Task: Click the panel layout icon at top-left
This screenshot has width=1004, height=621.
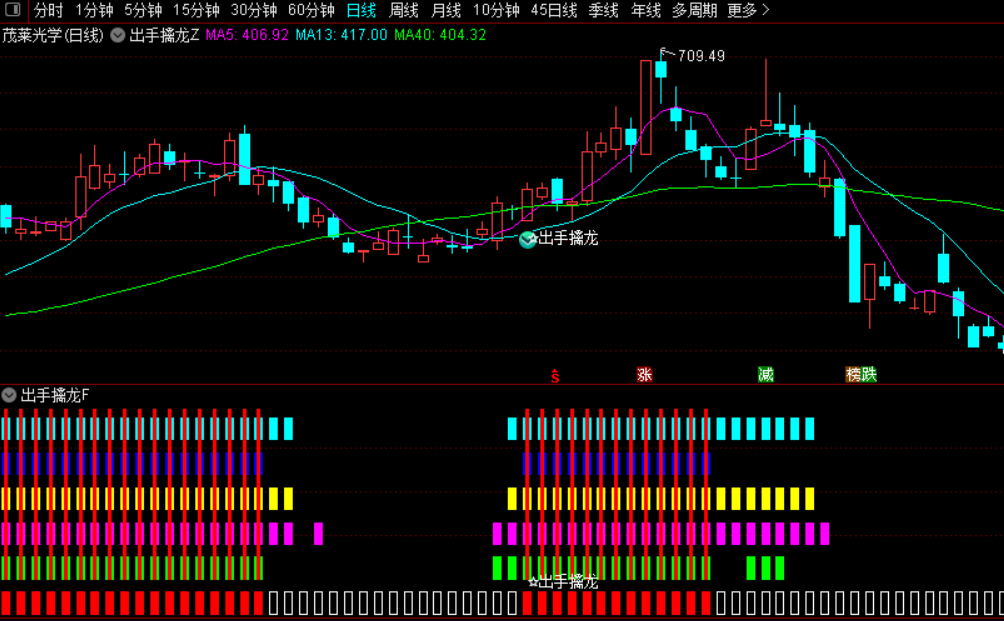Action: (12, 10)
